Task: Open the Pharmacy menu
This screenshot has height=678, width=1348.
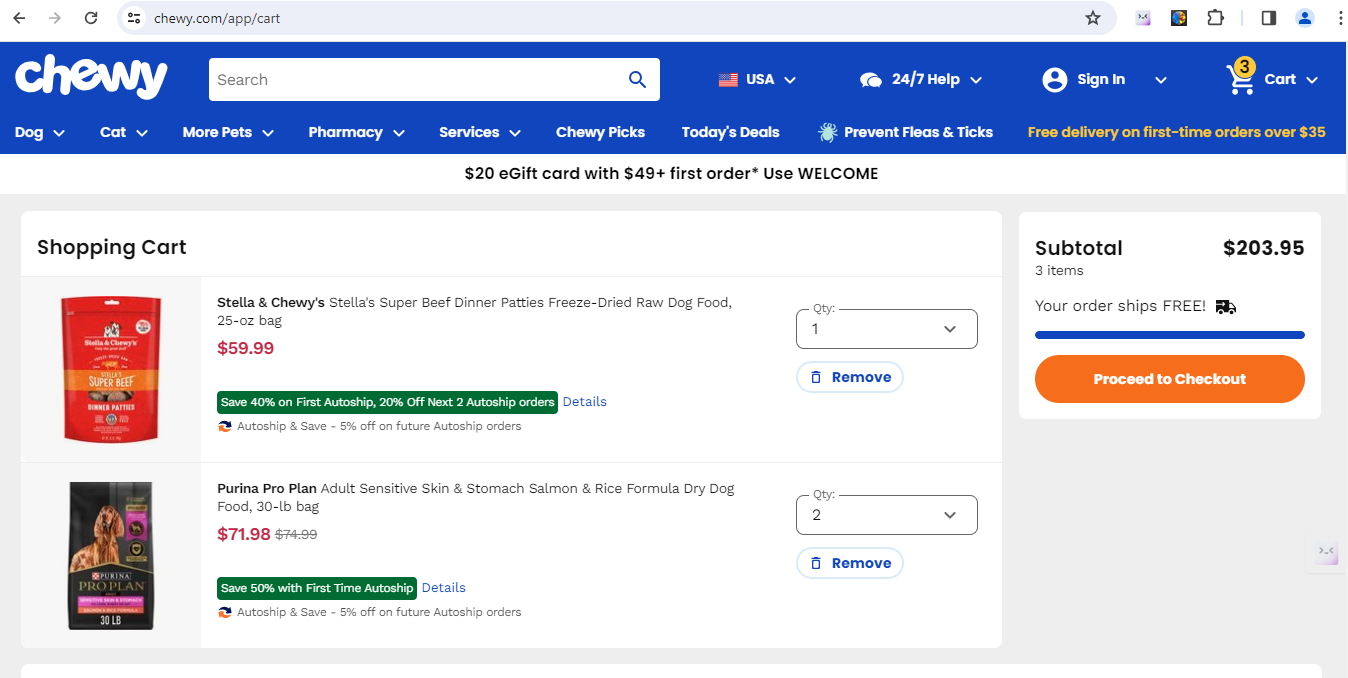Action: point(357,132)
